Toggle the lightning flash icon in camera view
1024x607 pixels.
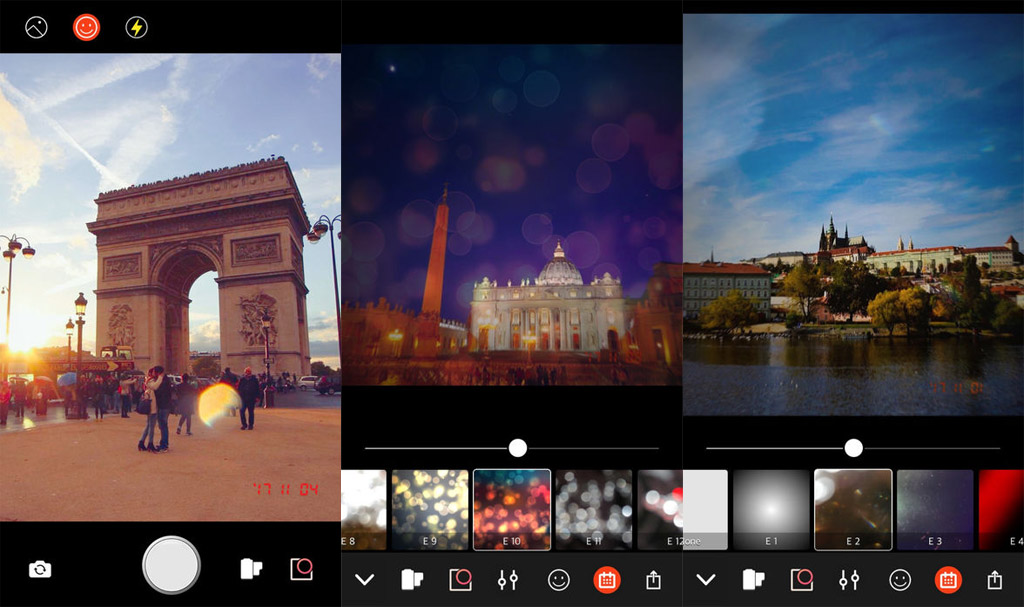coord(136,27)
